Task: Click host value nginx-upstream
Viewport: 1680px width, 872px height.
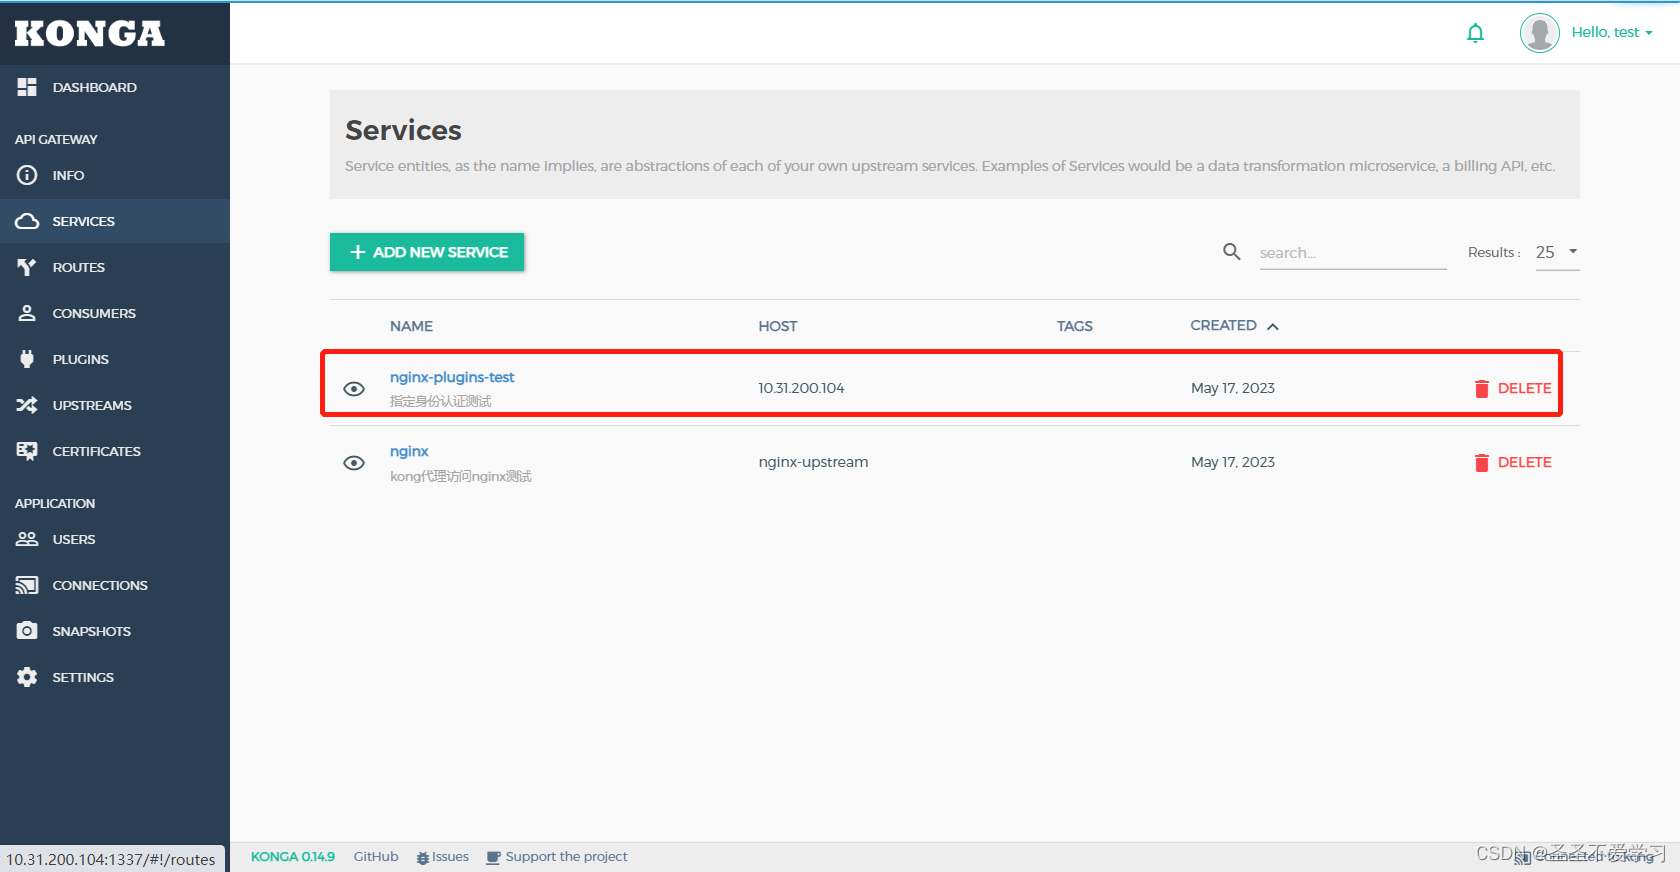Action: [813, 462]
